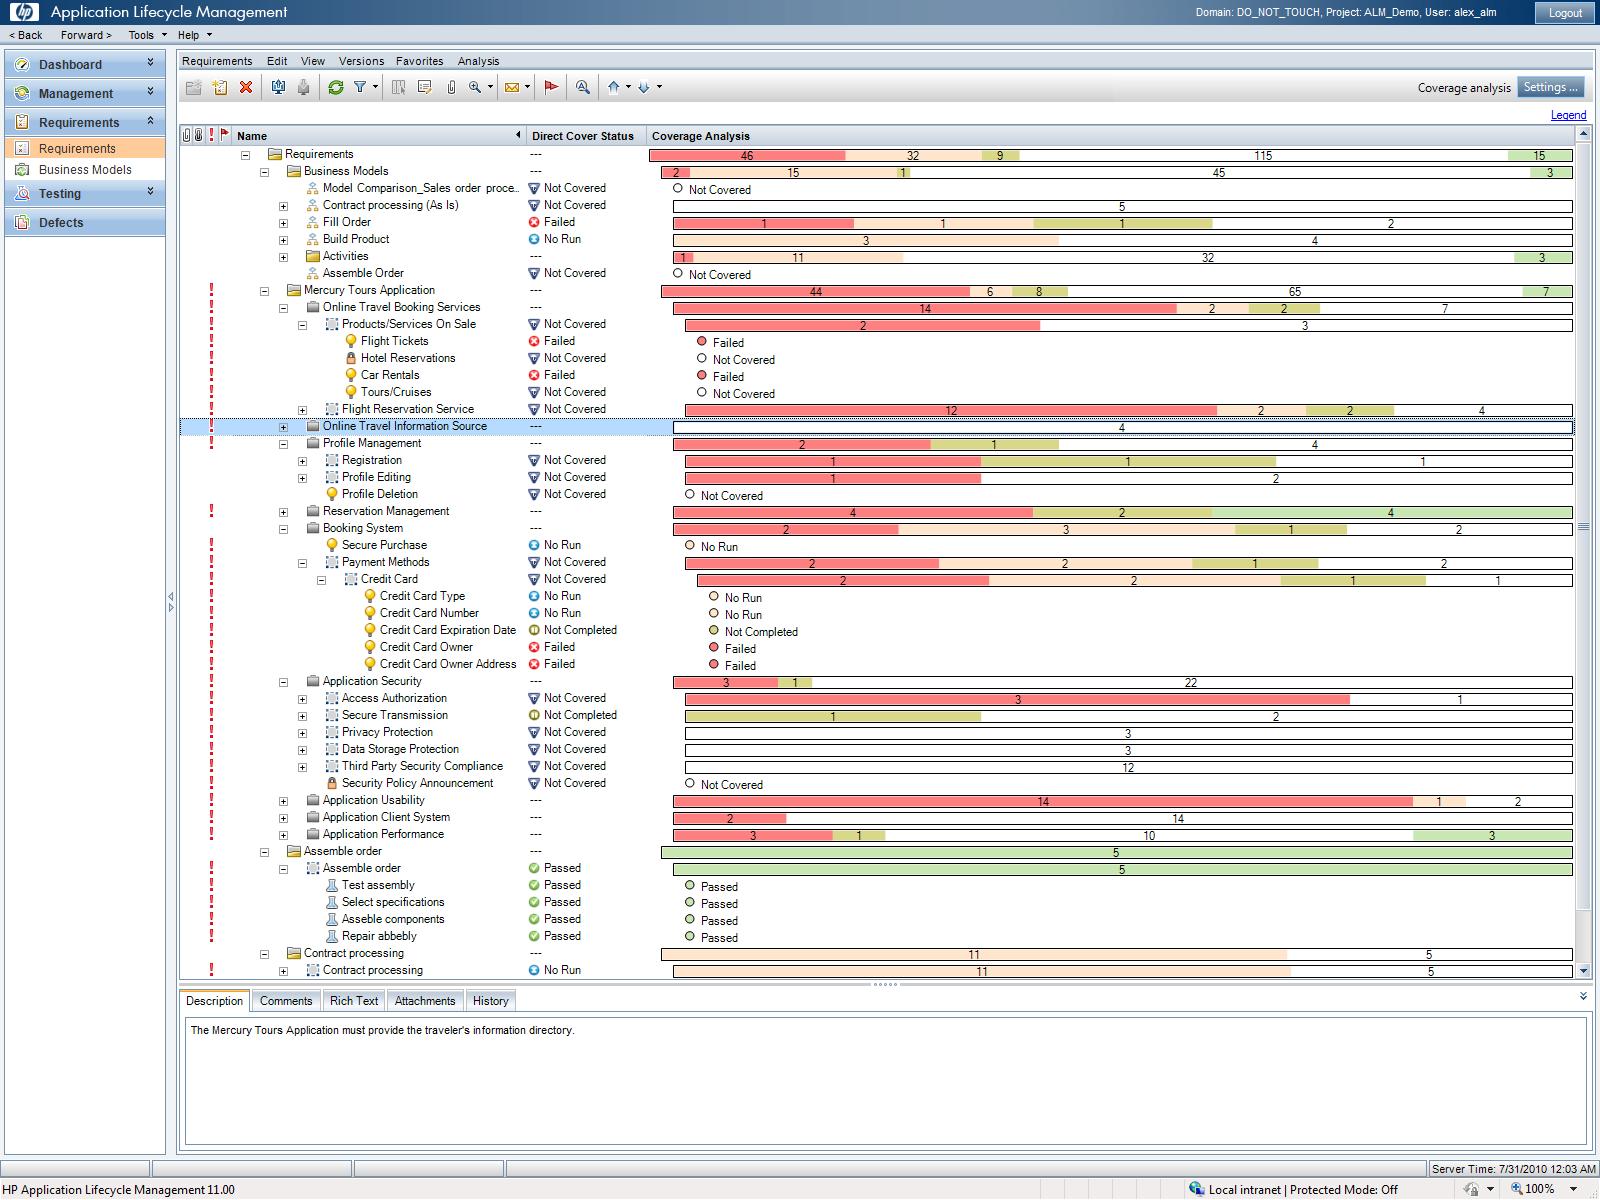Click the Forward navigation button
This screenshot has width=1600, height=1200.
point(86,35)
